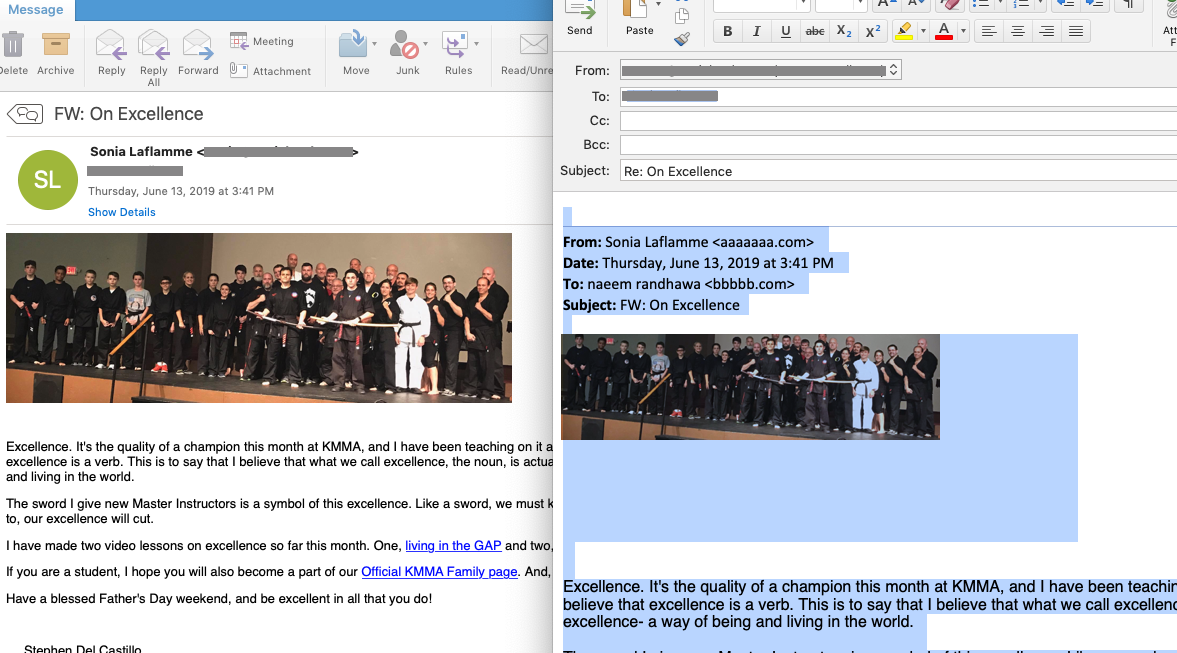This screenshot has height=653, width=1177.
Task: Open the From account selector
Action: 760,71
